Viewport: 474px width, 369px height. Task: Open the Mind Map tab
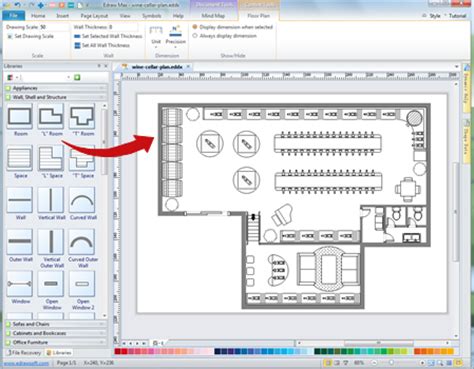[213, 16]
